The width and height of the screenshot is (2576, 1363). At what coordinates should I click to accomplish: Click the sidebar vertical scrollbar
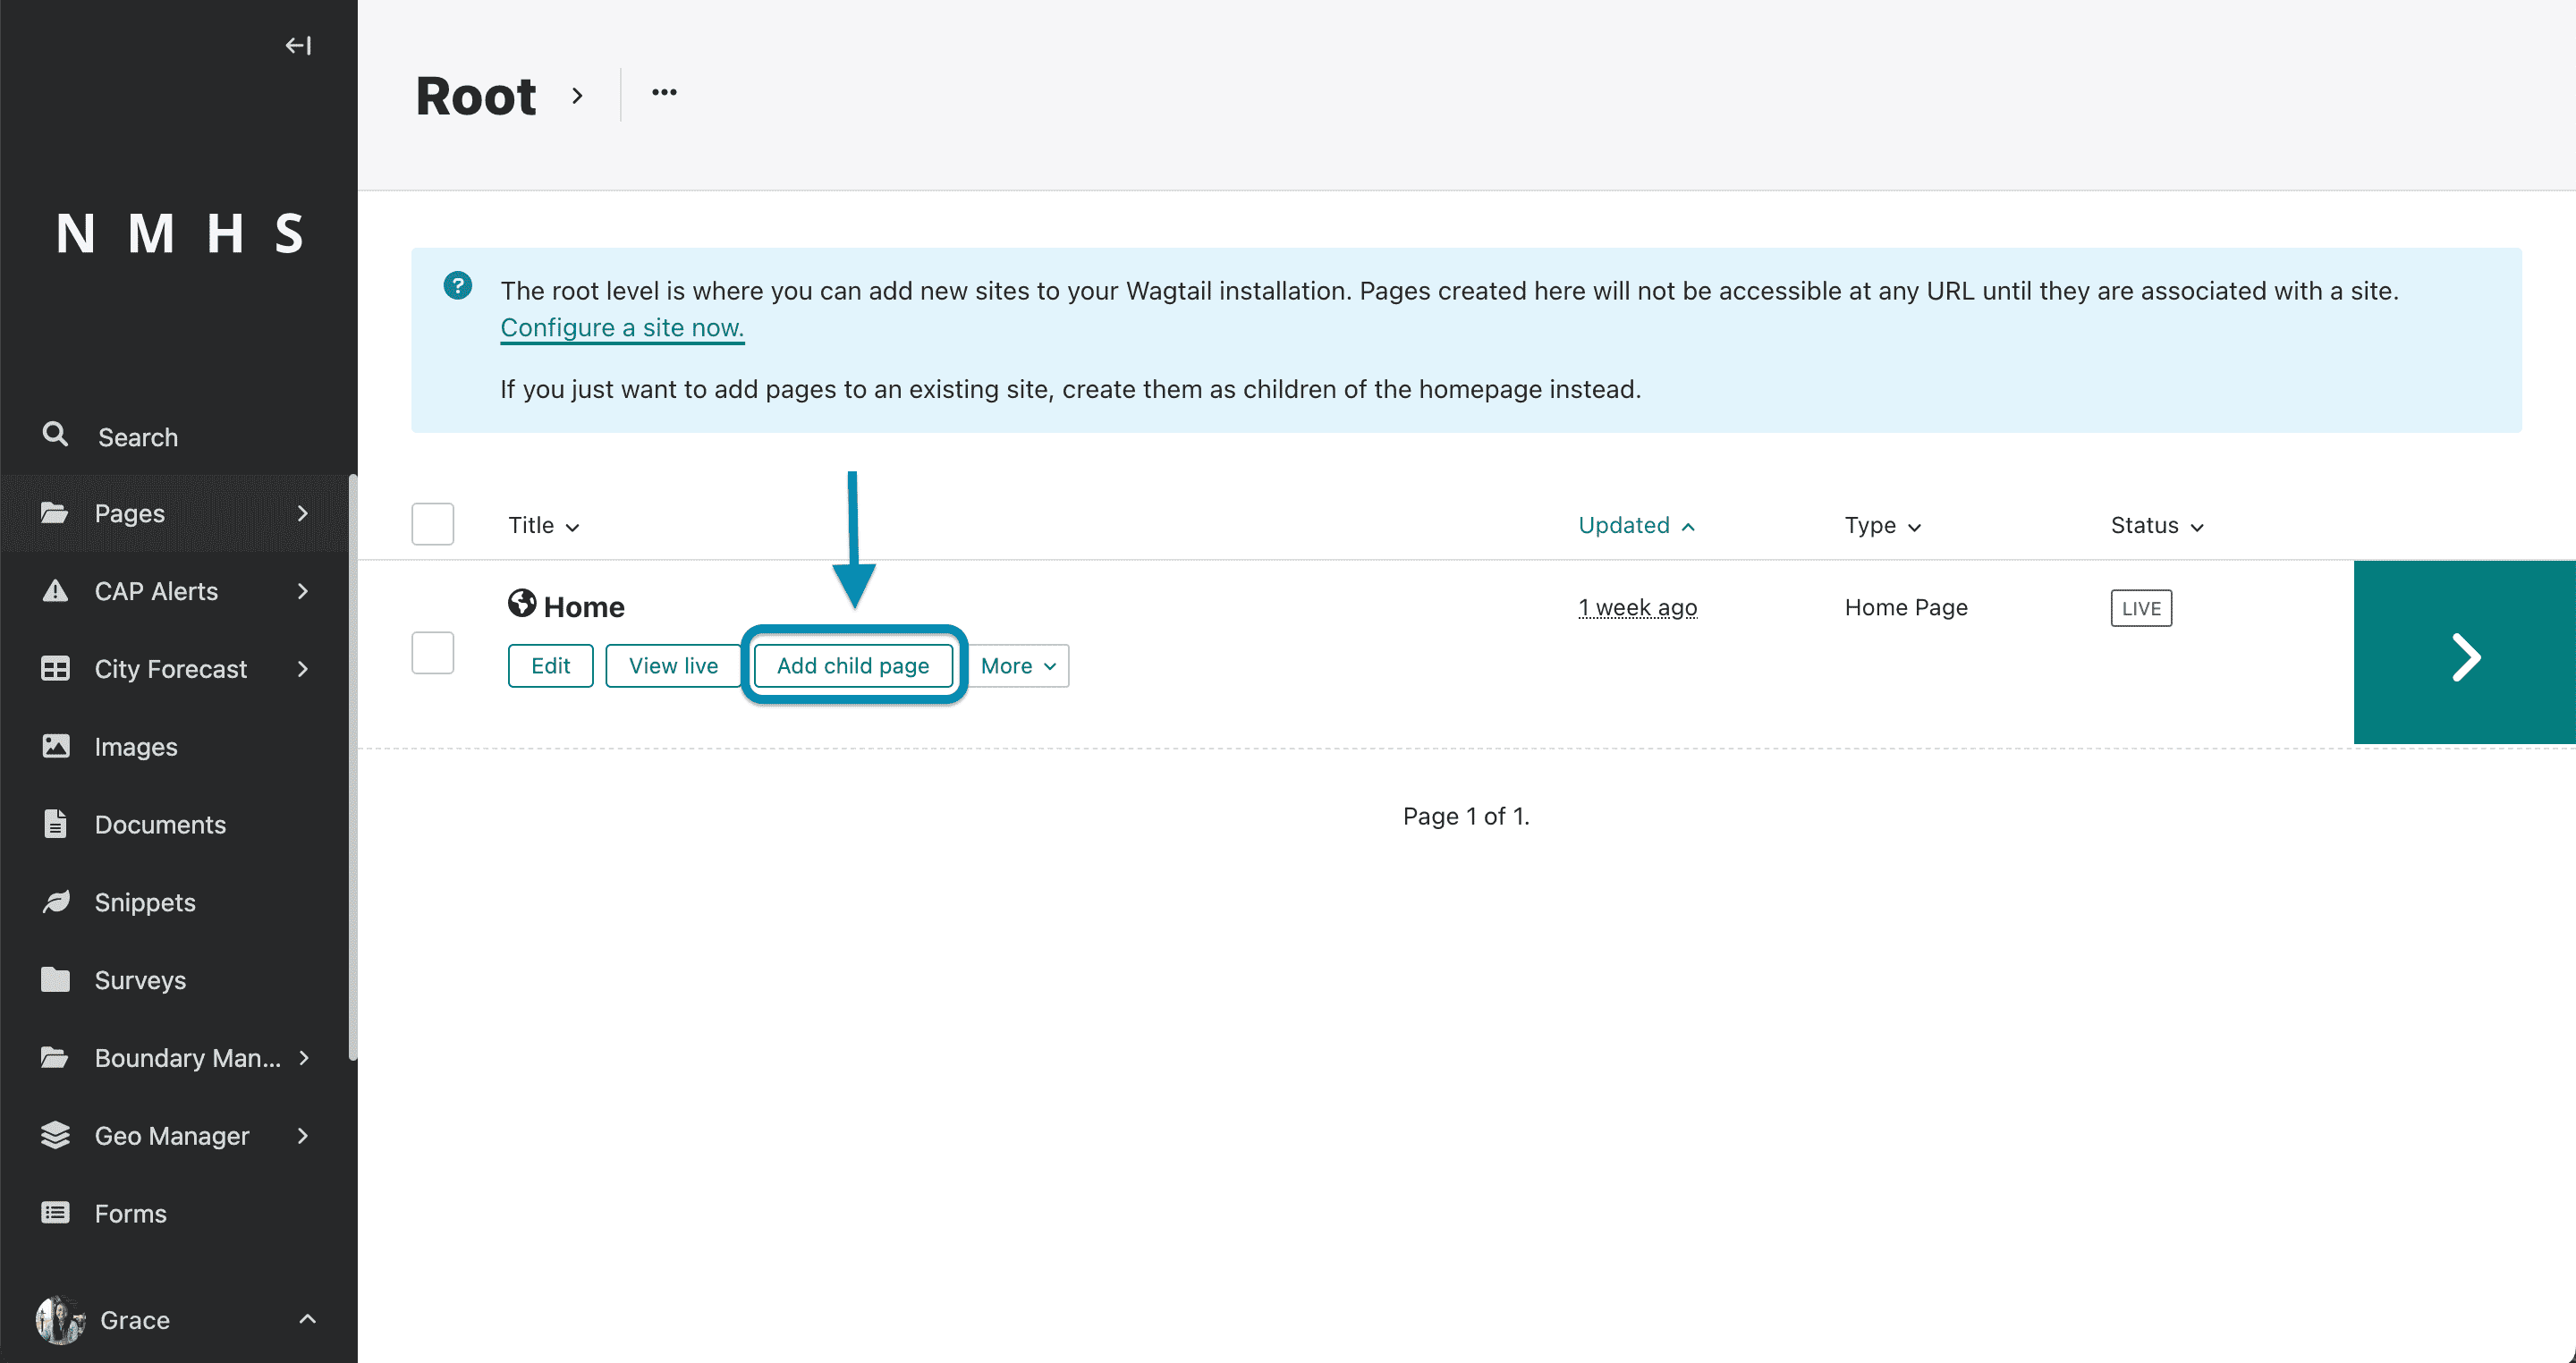pyautogui.click(x=352, y=767)
